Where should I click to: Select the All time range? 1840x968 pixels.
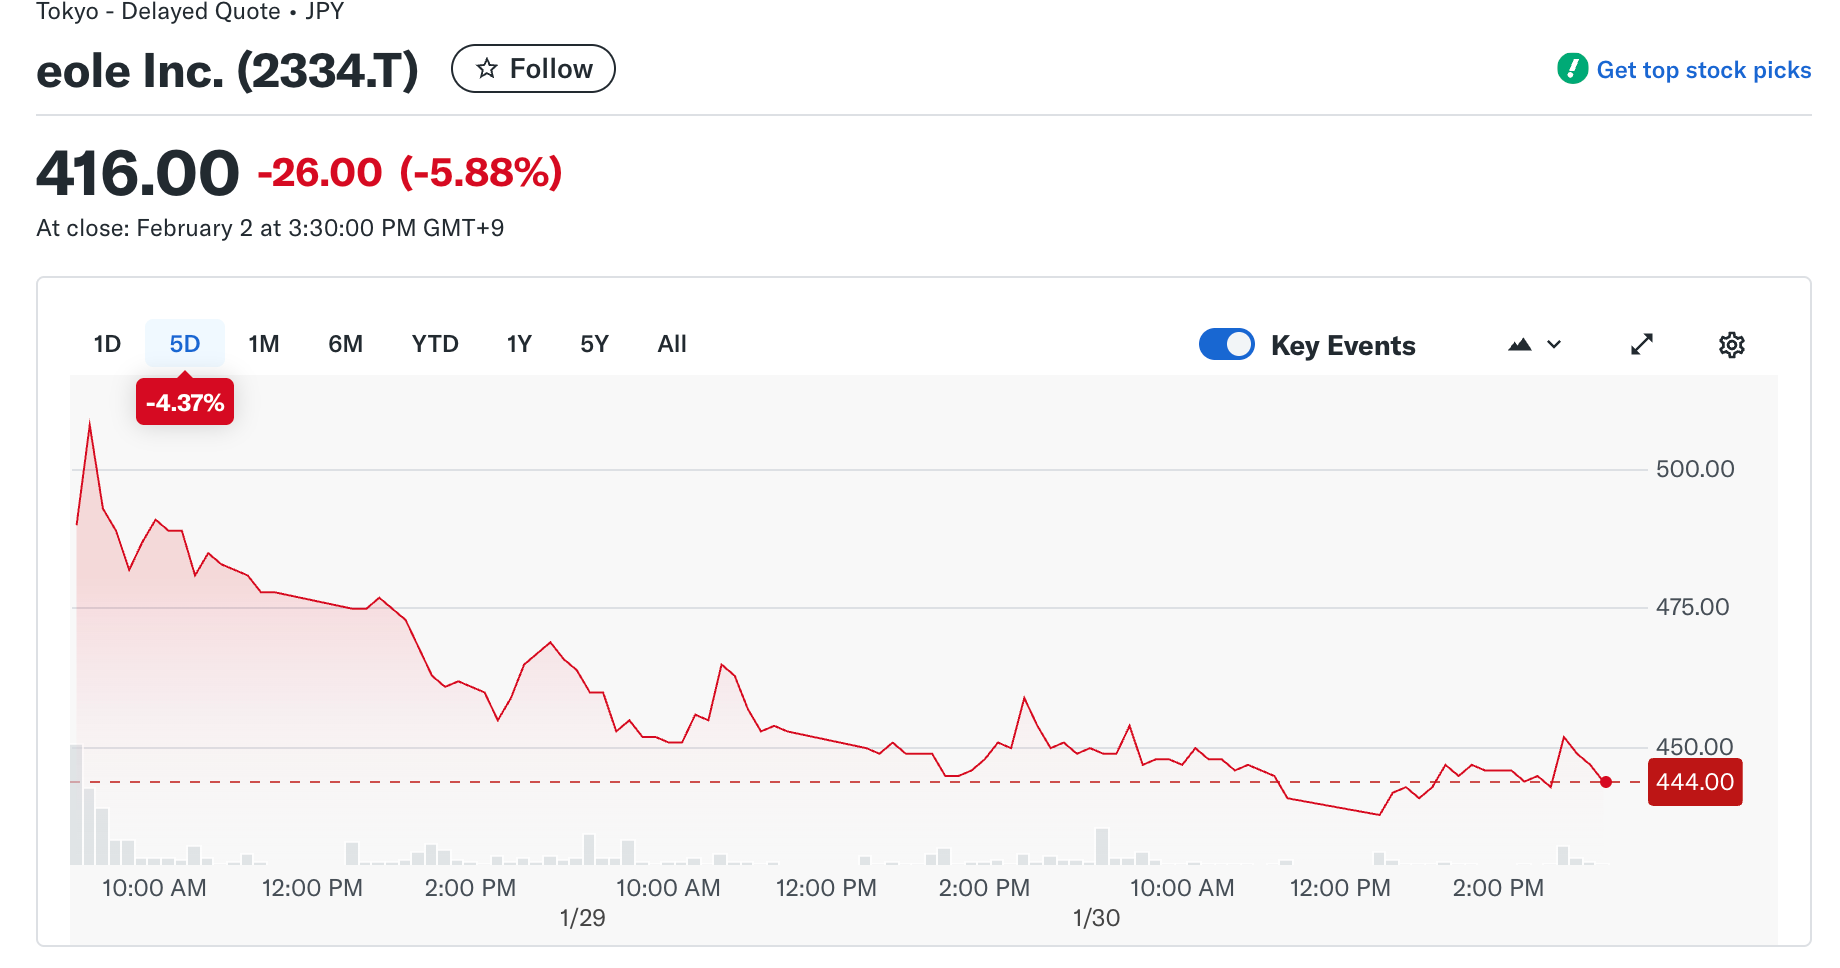[672, 344]
